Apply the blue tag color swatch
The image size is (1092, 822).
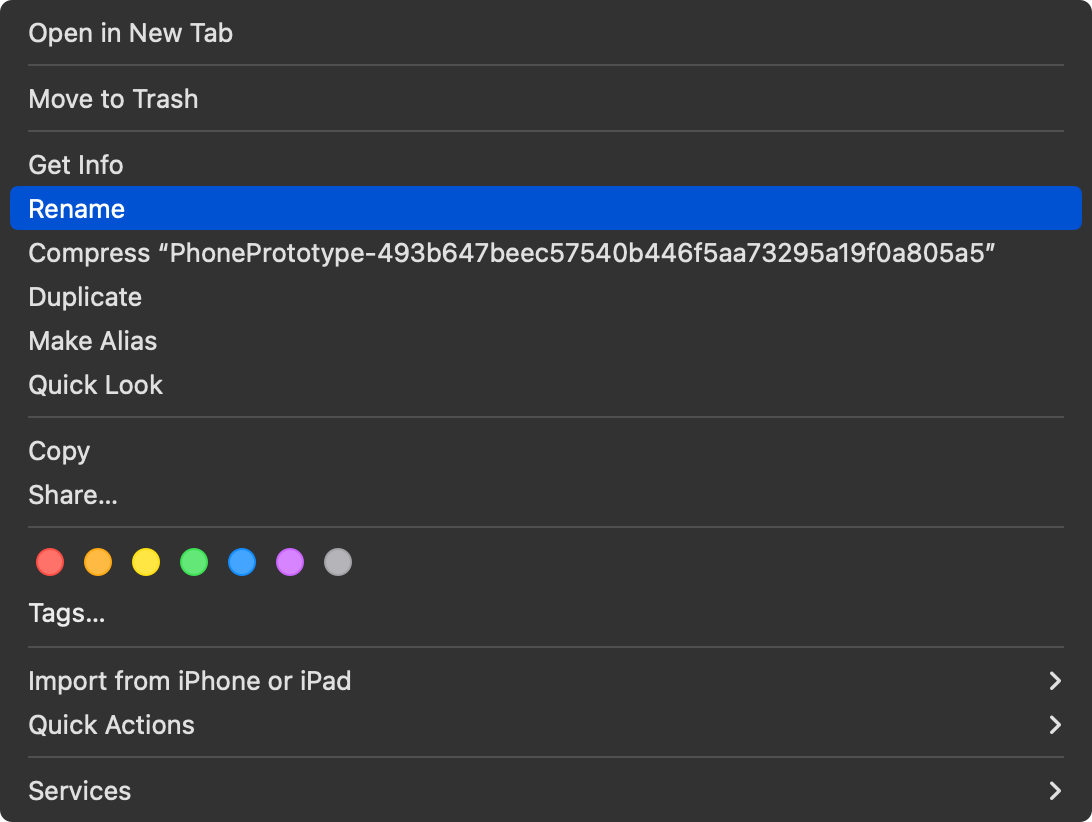(x=242, y=562)
